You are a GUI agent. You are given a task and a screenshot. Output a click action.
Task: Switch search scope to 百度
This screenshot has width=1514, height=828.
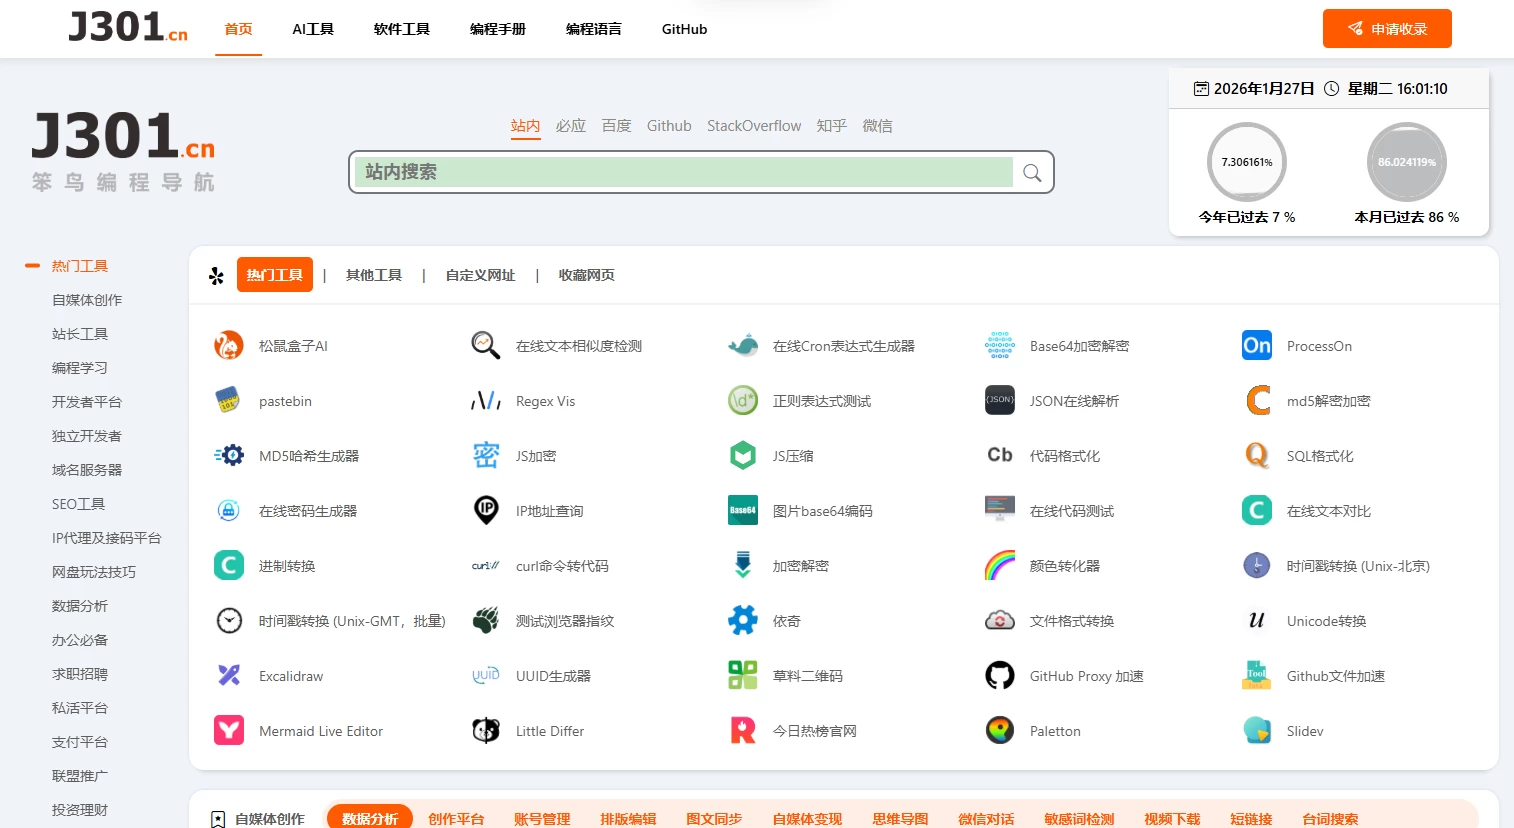tap(617, 125)
